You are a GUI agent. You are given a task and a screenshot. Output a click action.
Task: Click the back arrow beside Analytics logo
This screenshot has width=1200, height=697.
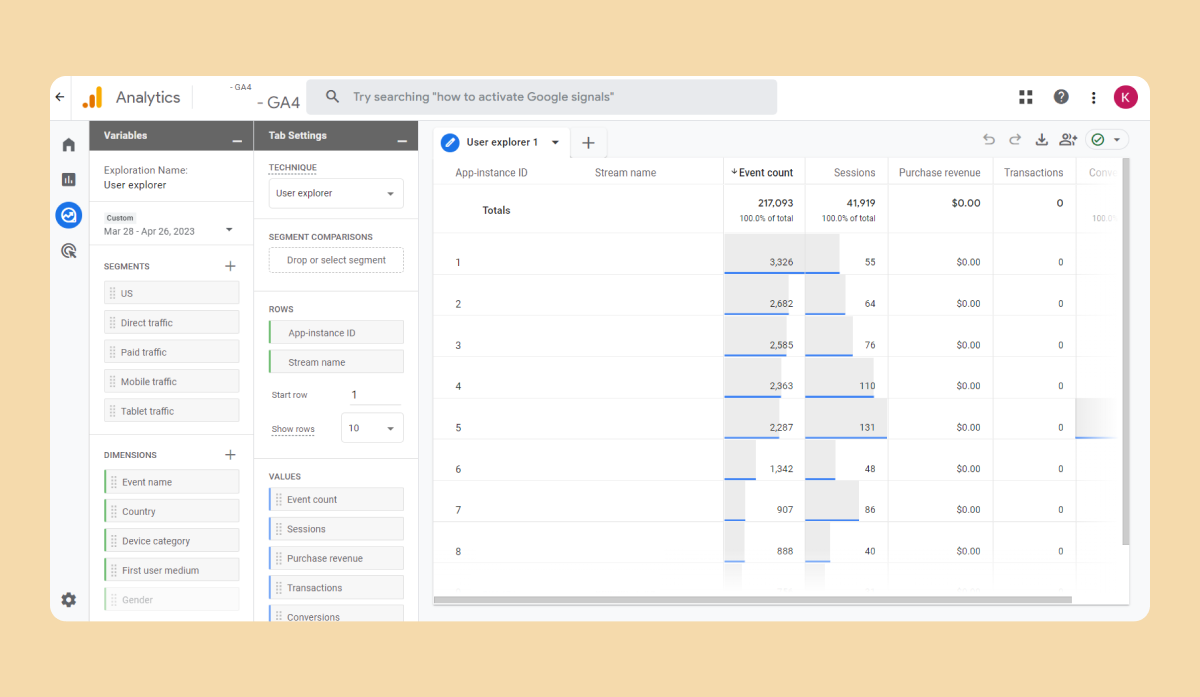click(x=60, y=97)
